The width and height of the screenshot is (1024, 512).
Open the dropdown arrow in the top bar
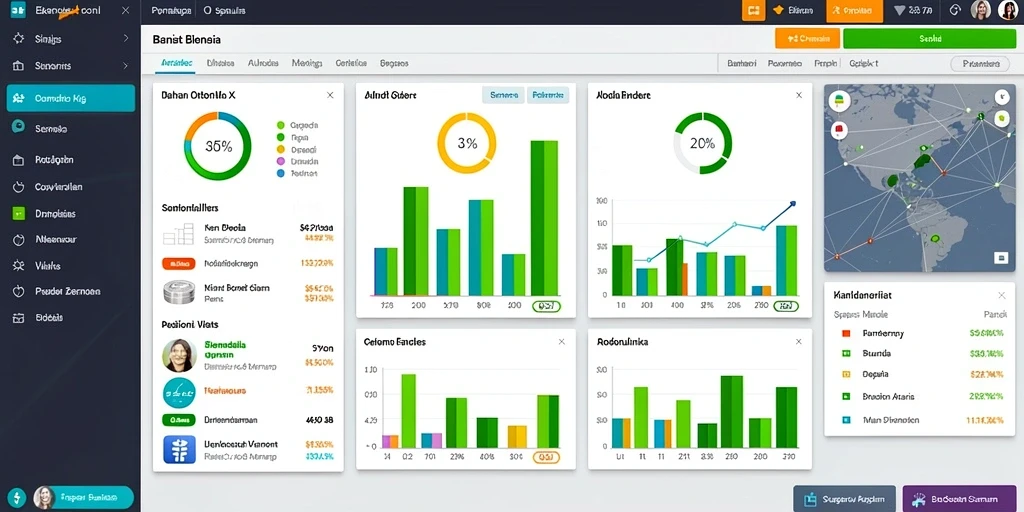pos(899,10)
